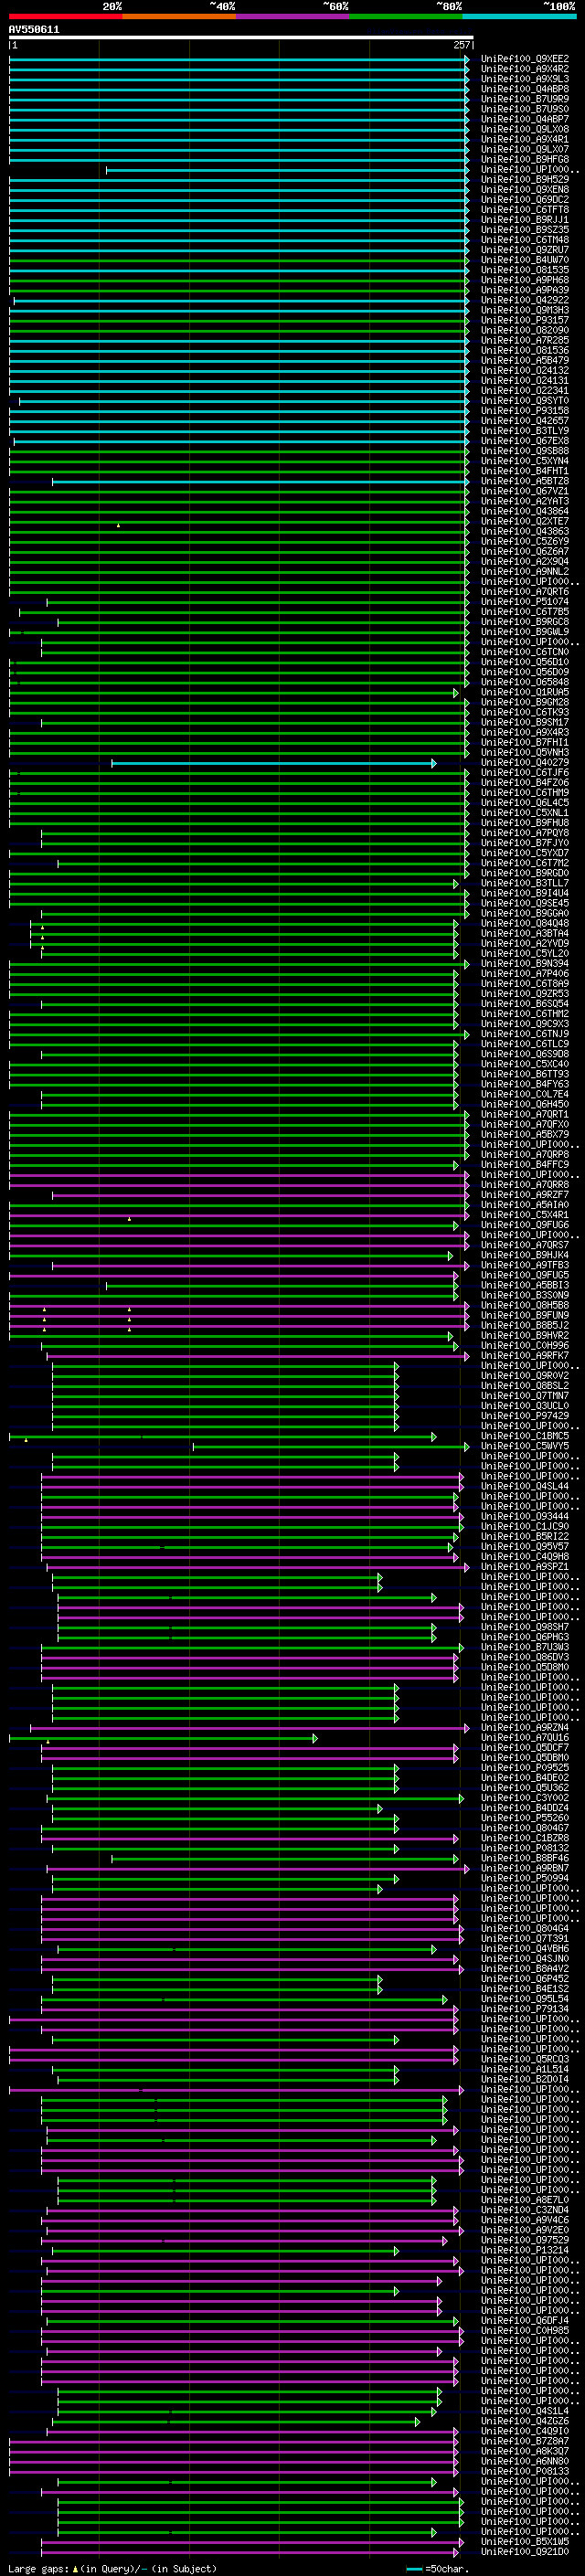Select subject label UniRef100_C6TNJ9
The image size is (585, 2576).
525,1034
